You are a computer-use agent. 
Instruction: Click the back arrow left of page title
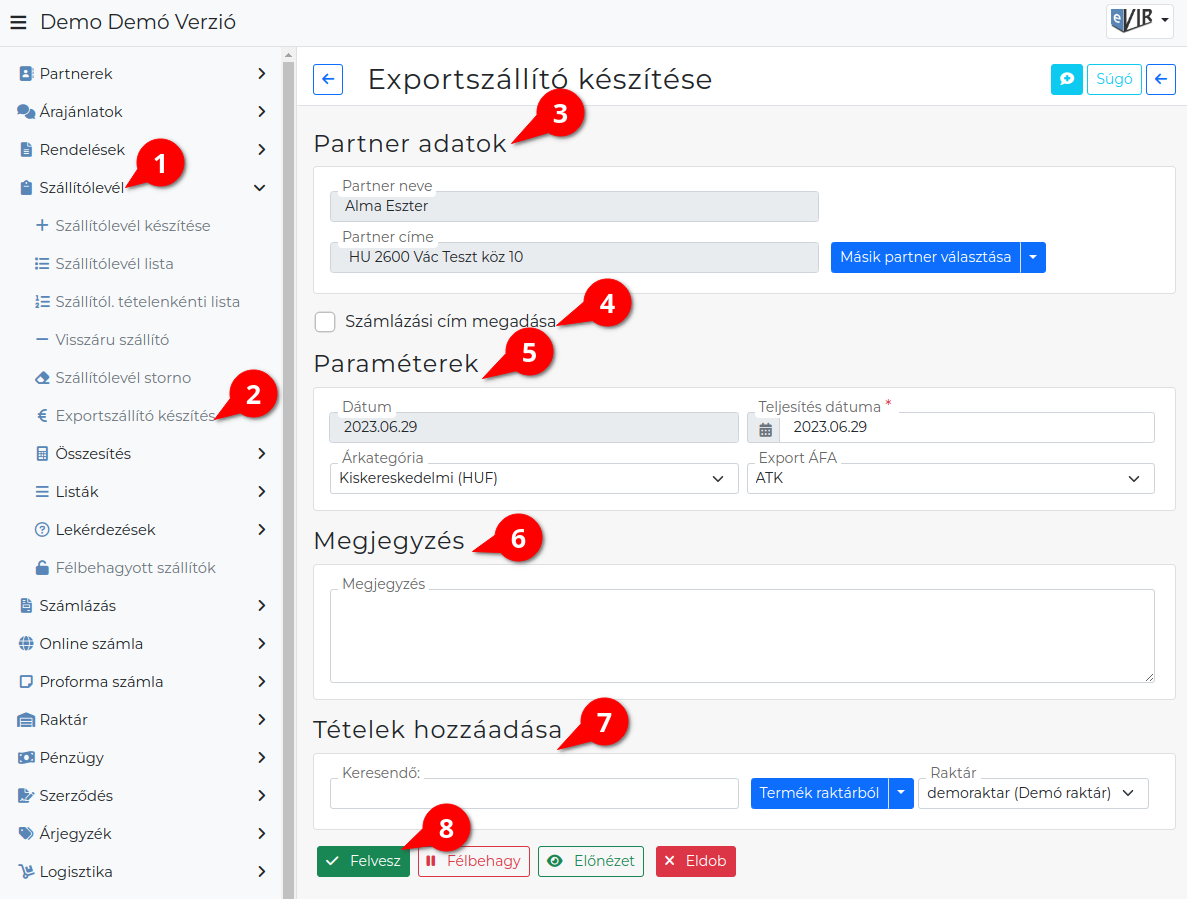[x=328, y=79]
